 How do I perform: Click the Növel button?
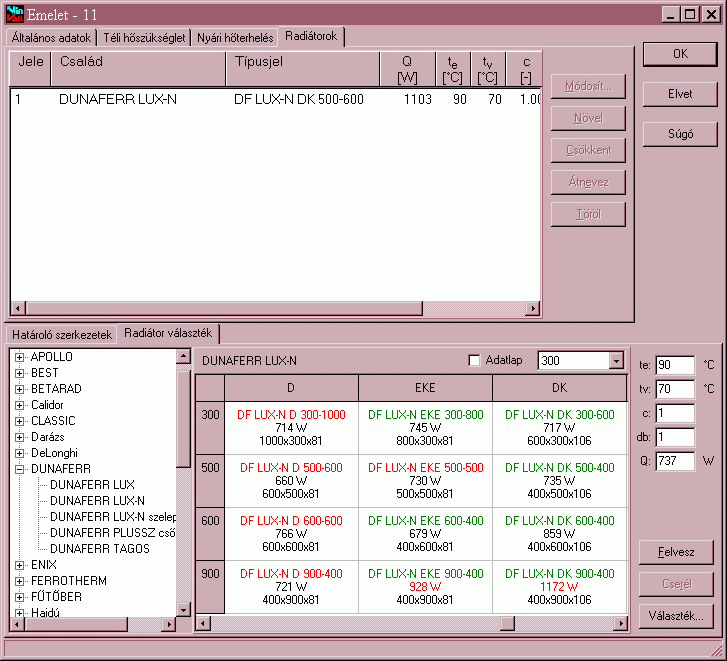[588, 118]
